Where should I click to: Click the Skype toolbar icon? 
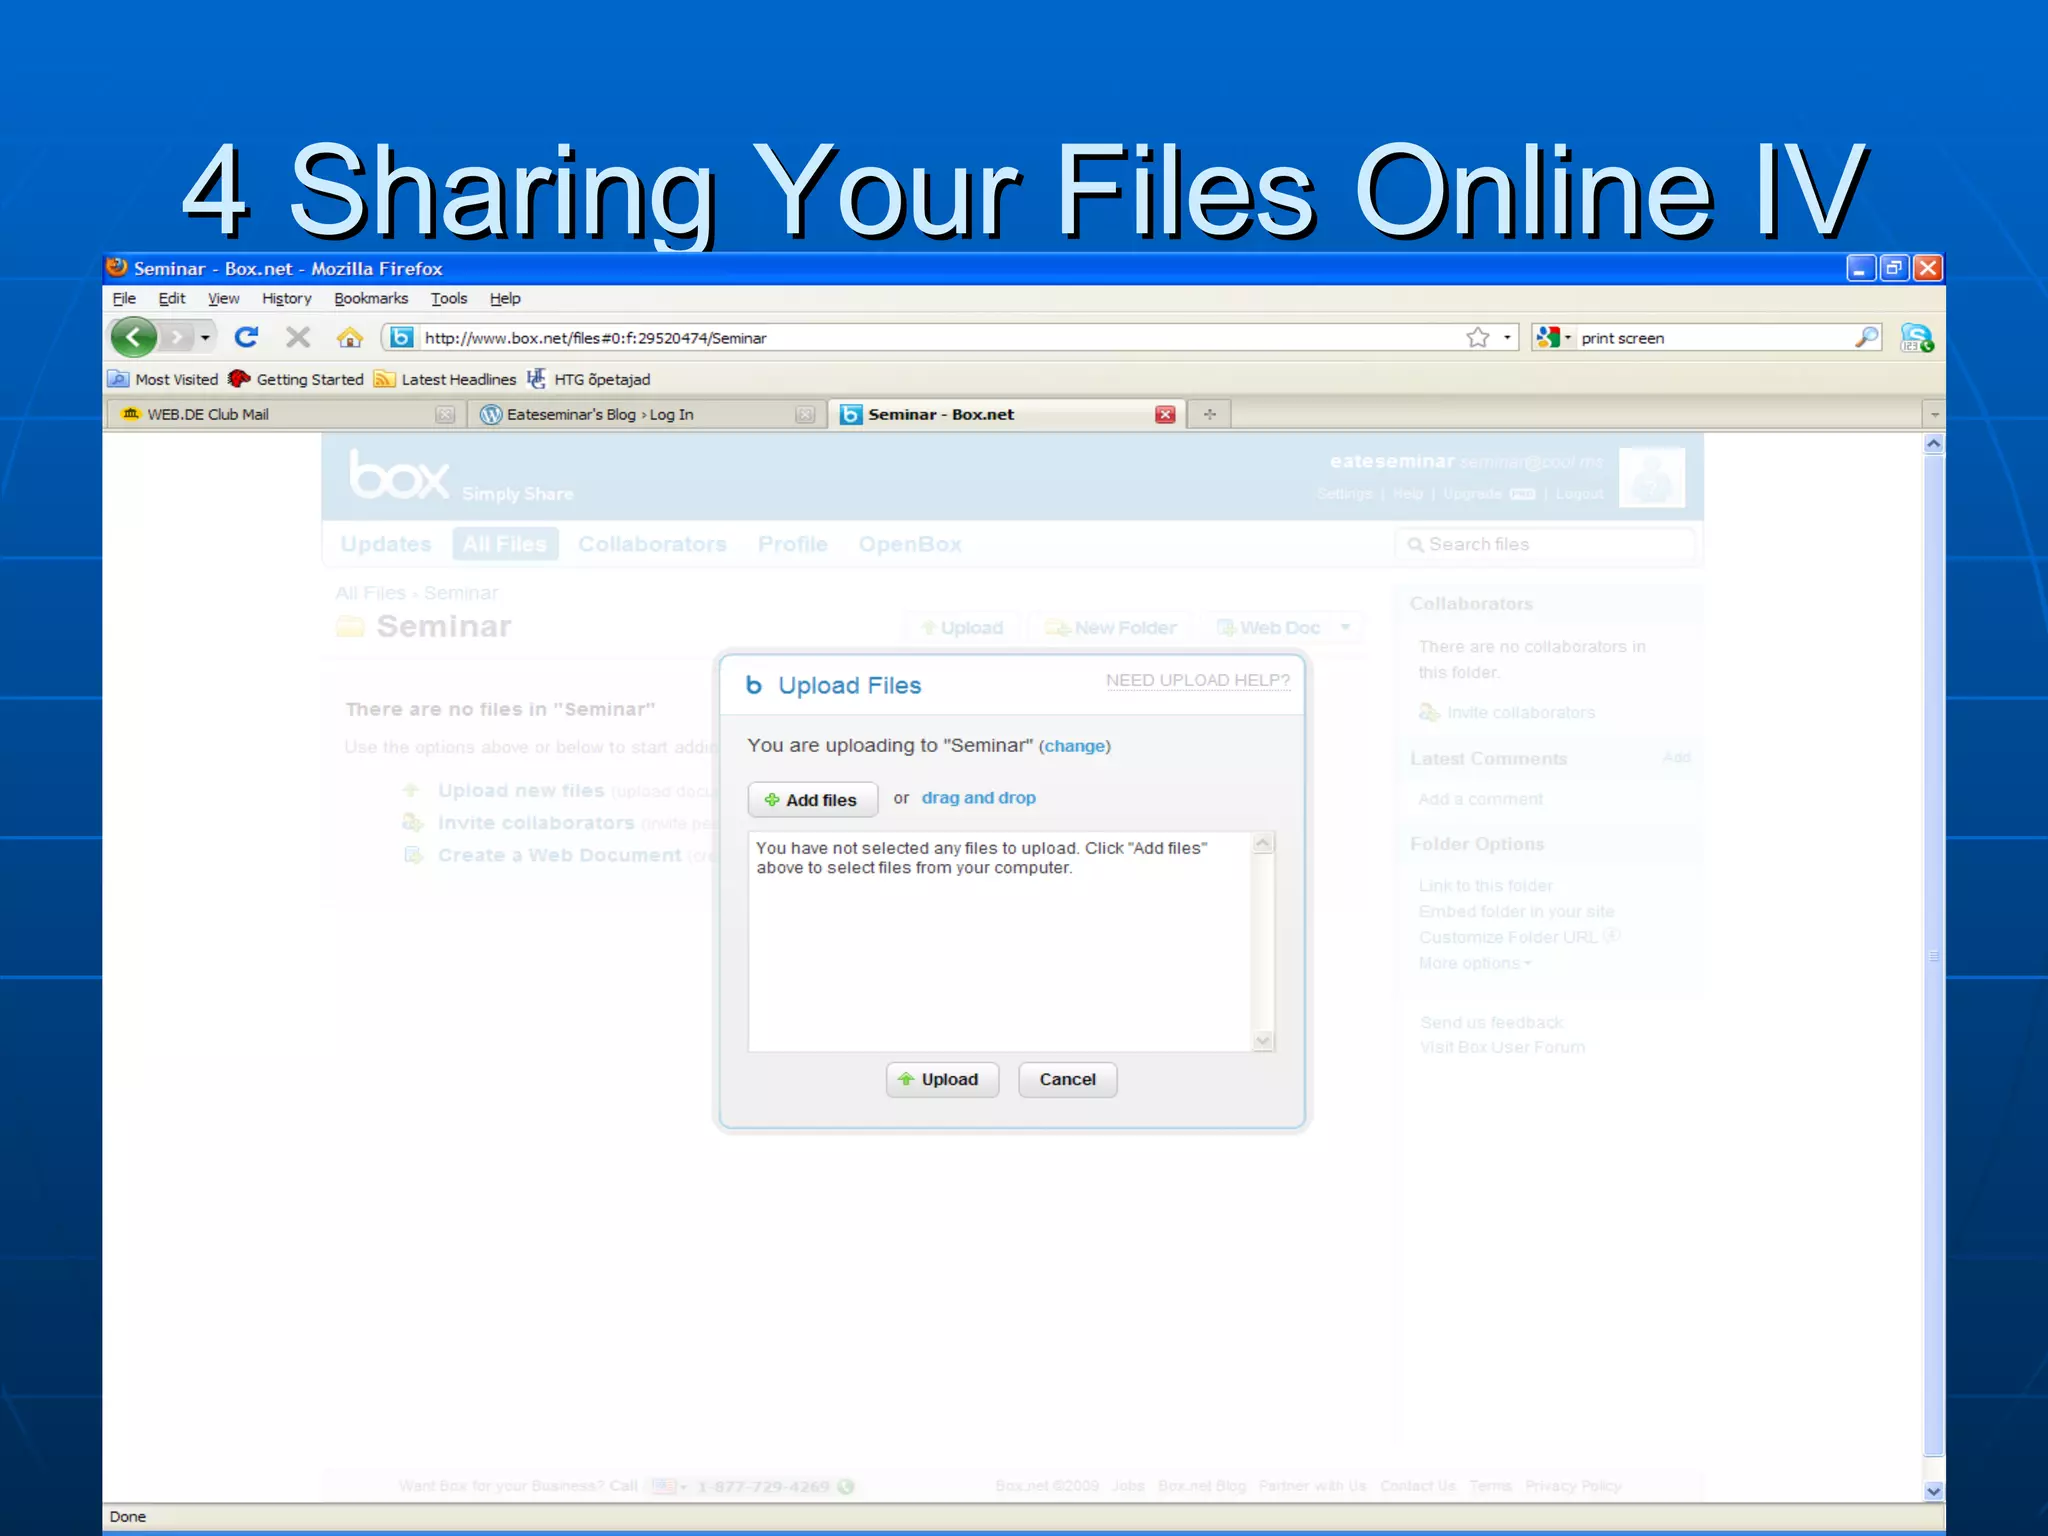(1916, 337)
